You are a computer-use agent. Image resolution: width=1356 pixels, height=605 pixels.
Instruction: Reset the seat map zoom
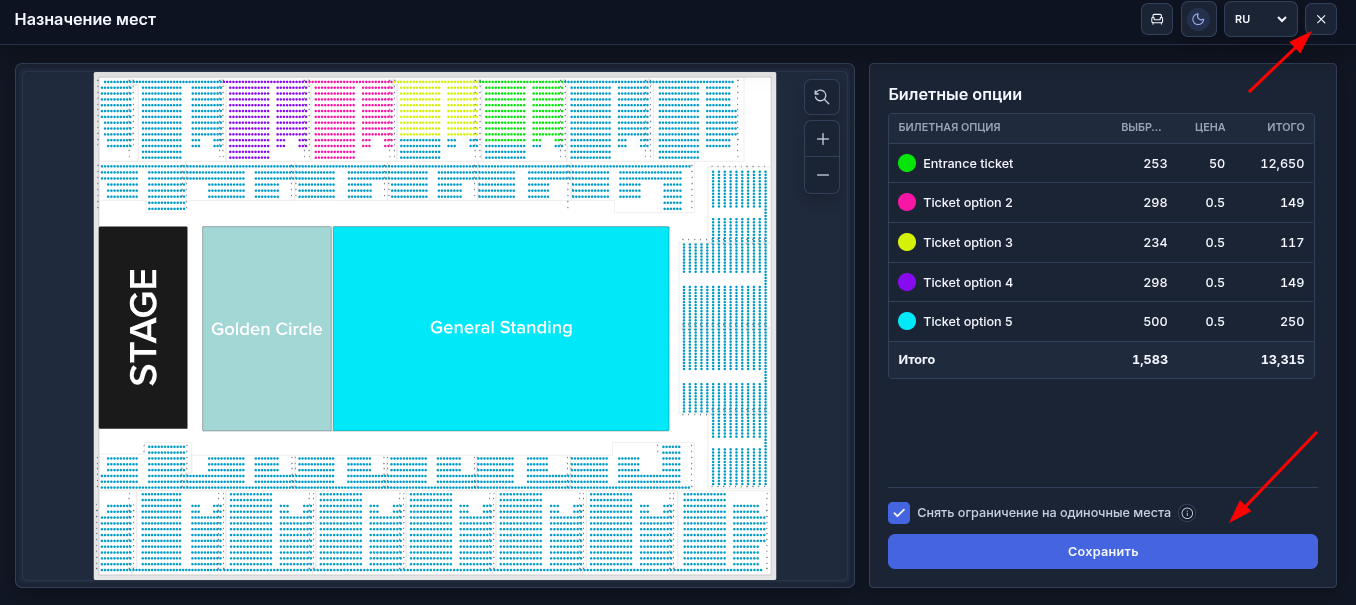(822, 97)
